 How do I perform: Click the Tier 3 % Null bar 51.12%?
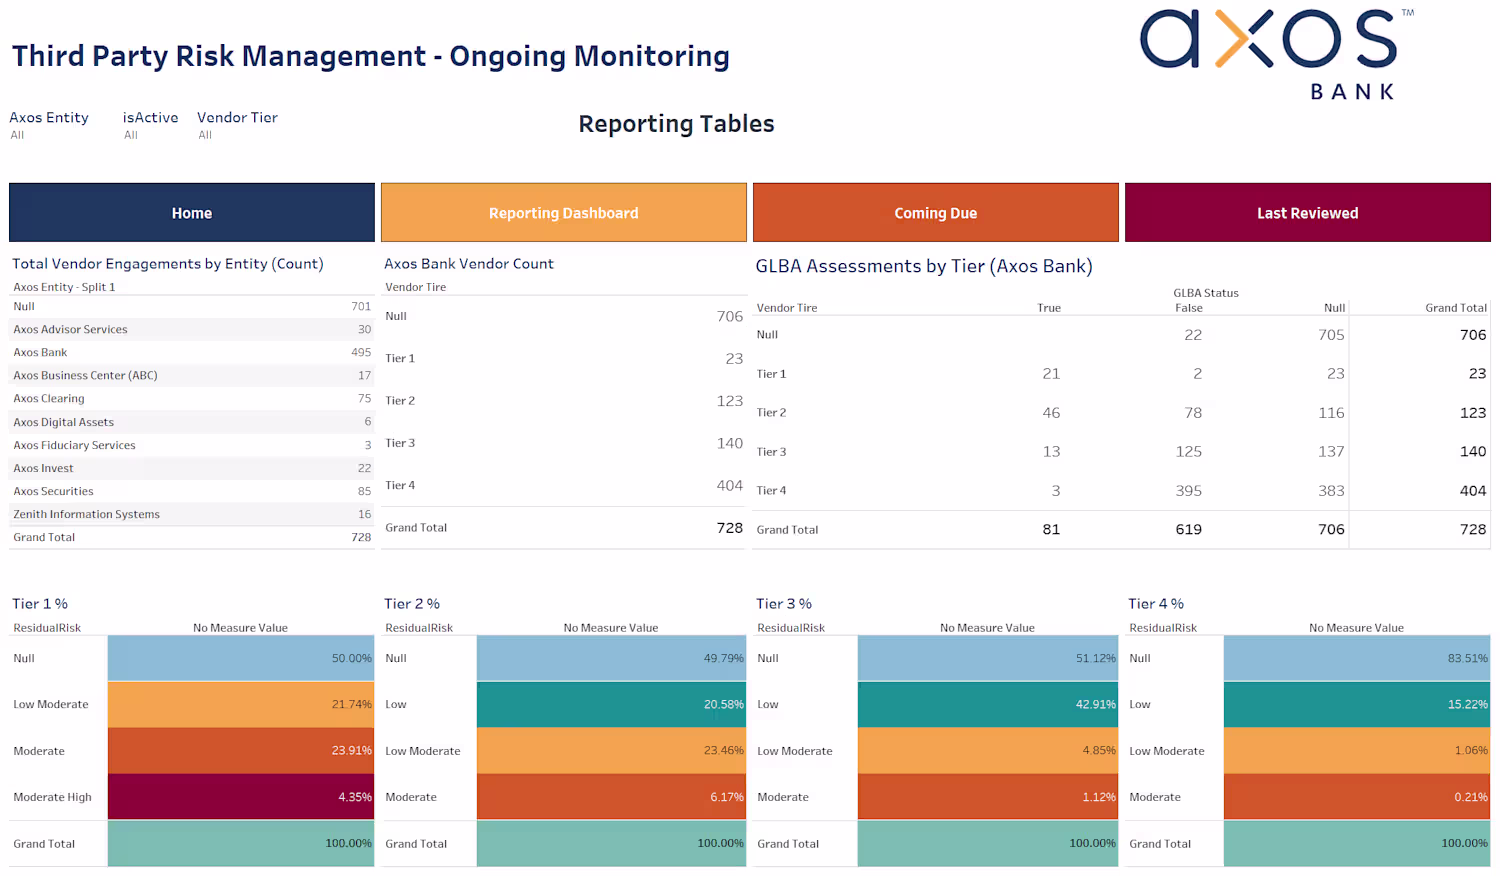(x=988, y=658)
